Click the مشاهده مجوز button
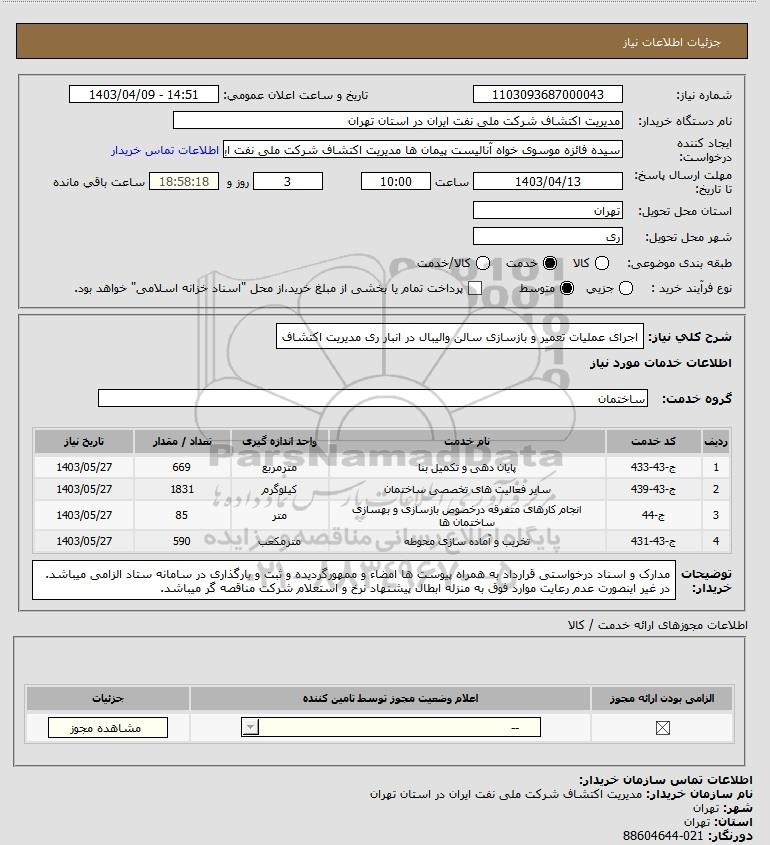Viewport: 770px width, 845px height. [108, 728]
